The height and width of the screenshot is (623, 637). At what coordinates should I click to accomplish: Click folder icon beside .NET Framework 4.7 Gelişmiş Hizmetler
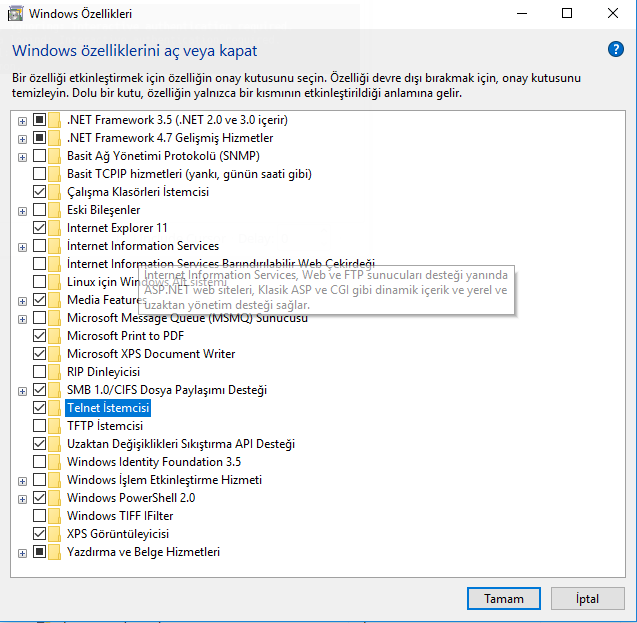click(54, 138)
